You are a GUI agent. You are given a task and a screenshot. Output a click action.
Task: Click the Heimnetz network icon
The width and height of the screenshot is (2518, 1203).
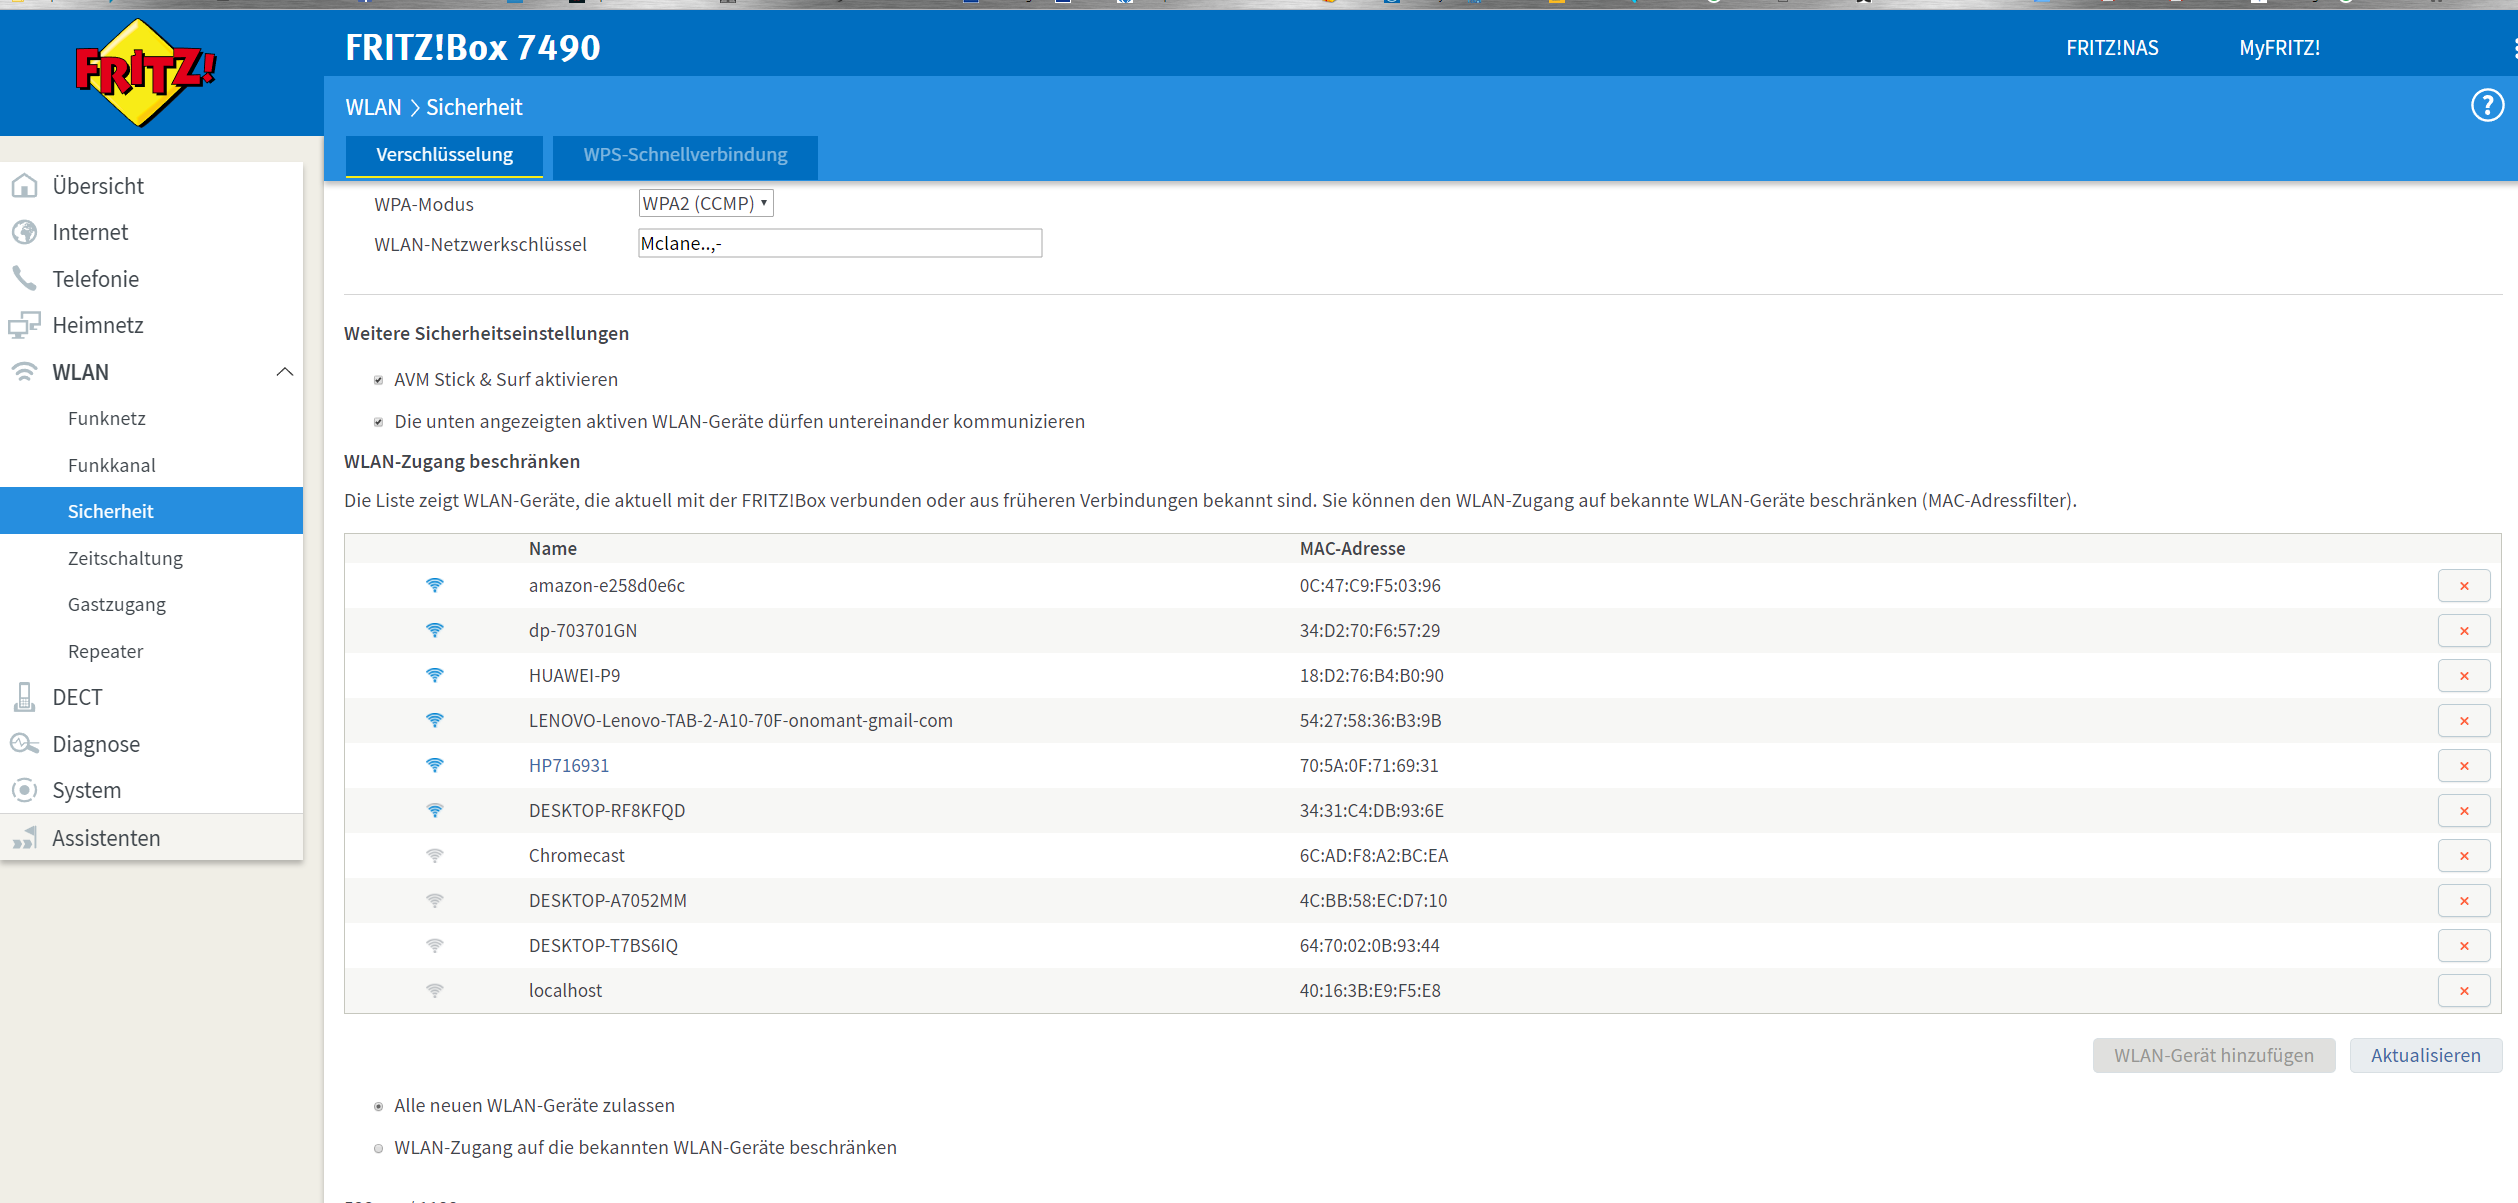(24, 325)
